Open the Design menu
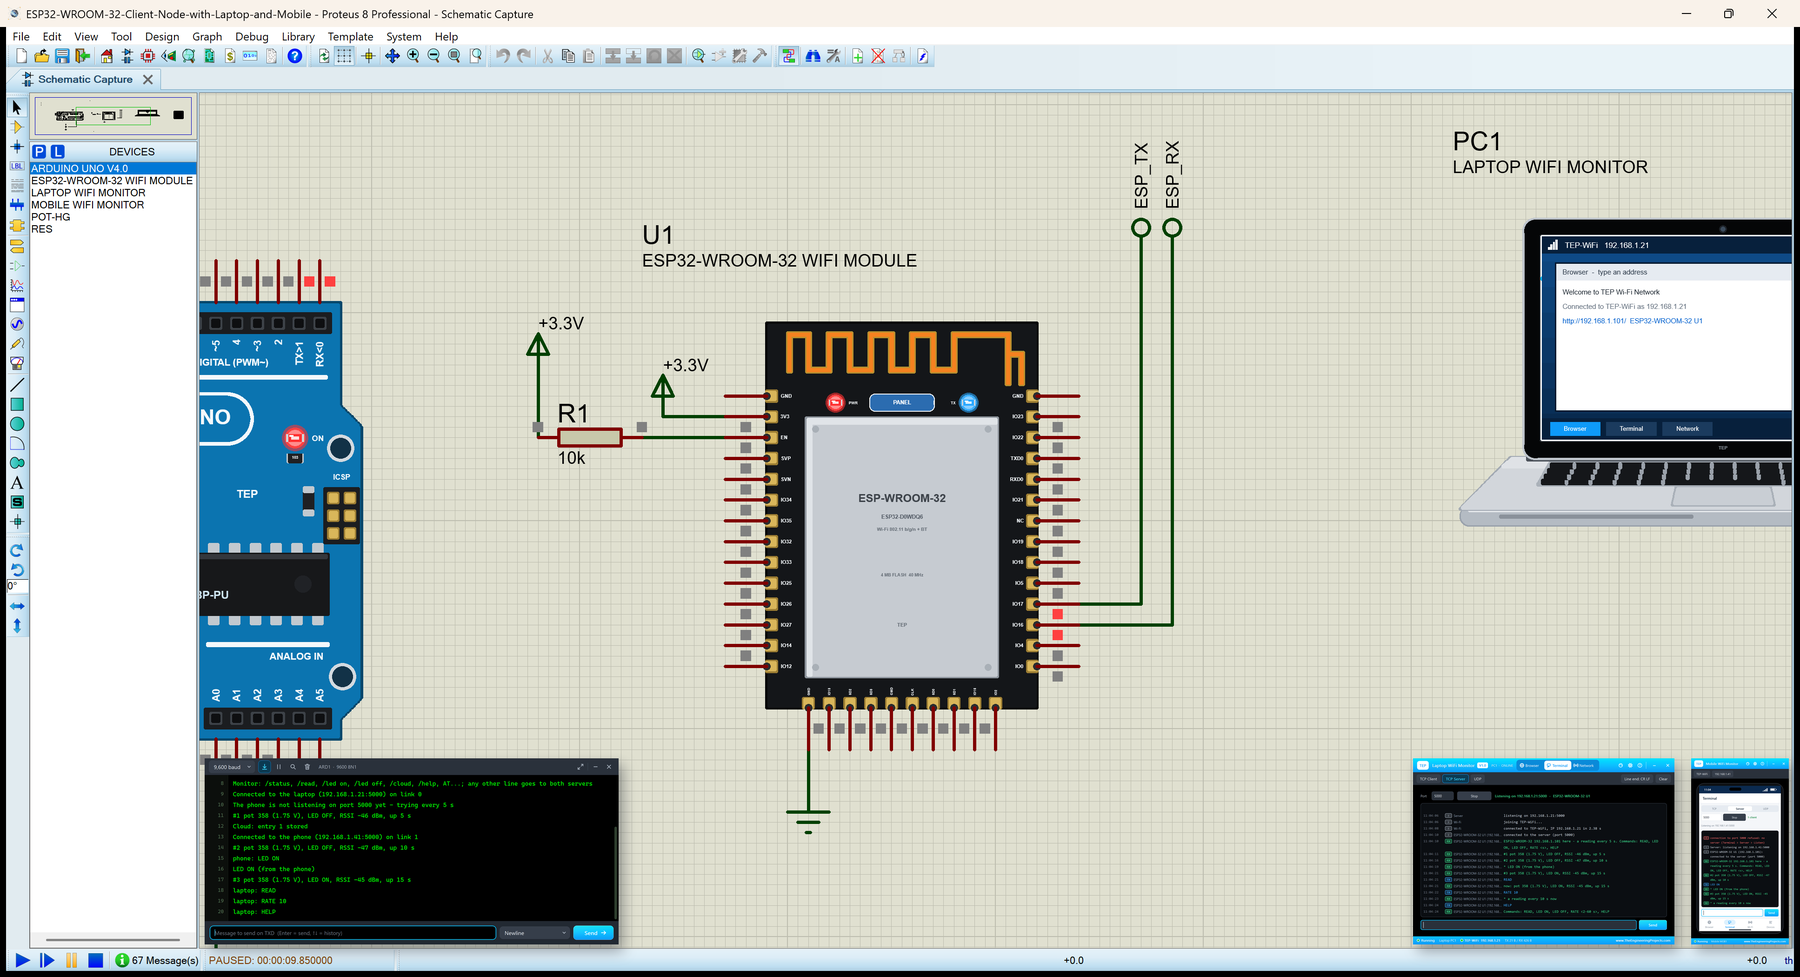The width and height of the screenshot is (1800, 977). click(x=162, y=36)
